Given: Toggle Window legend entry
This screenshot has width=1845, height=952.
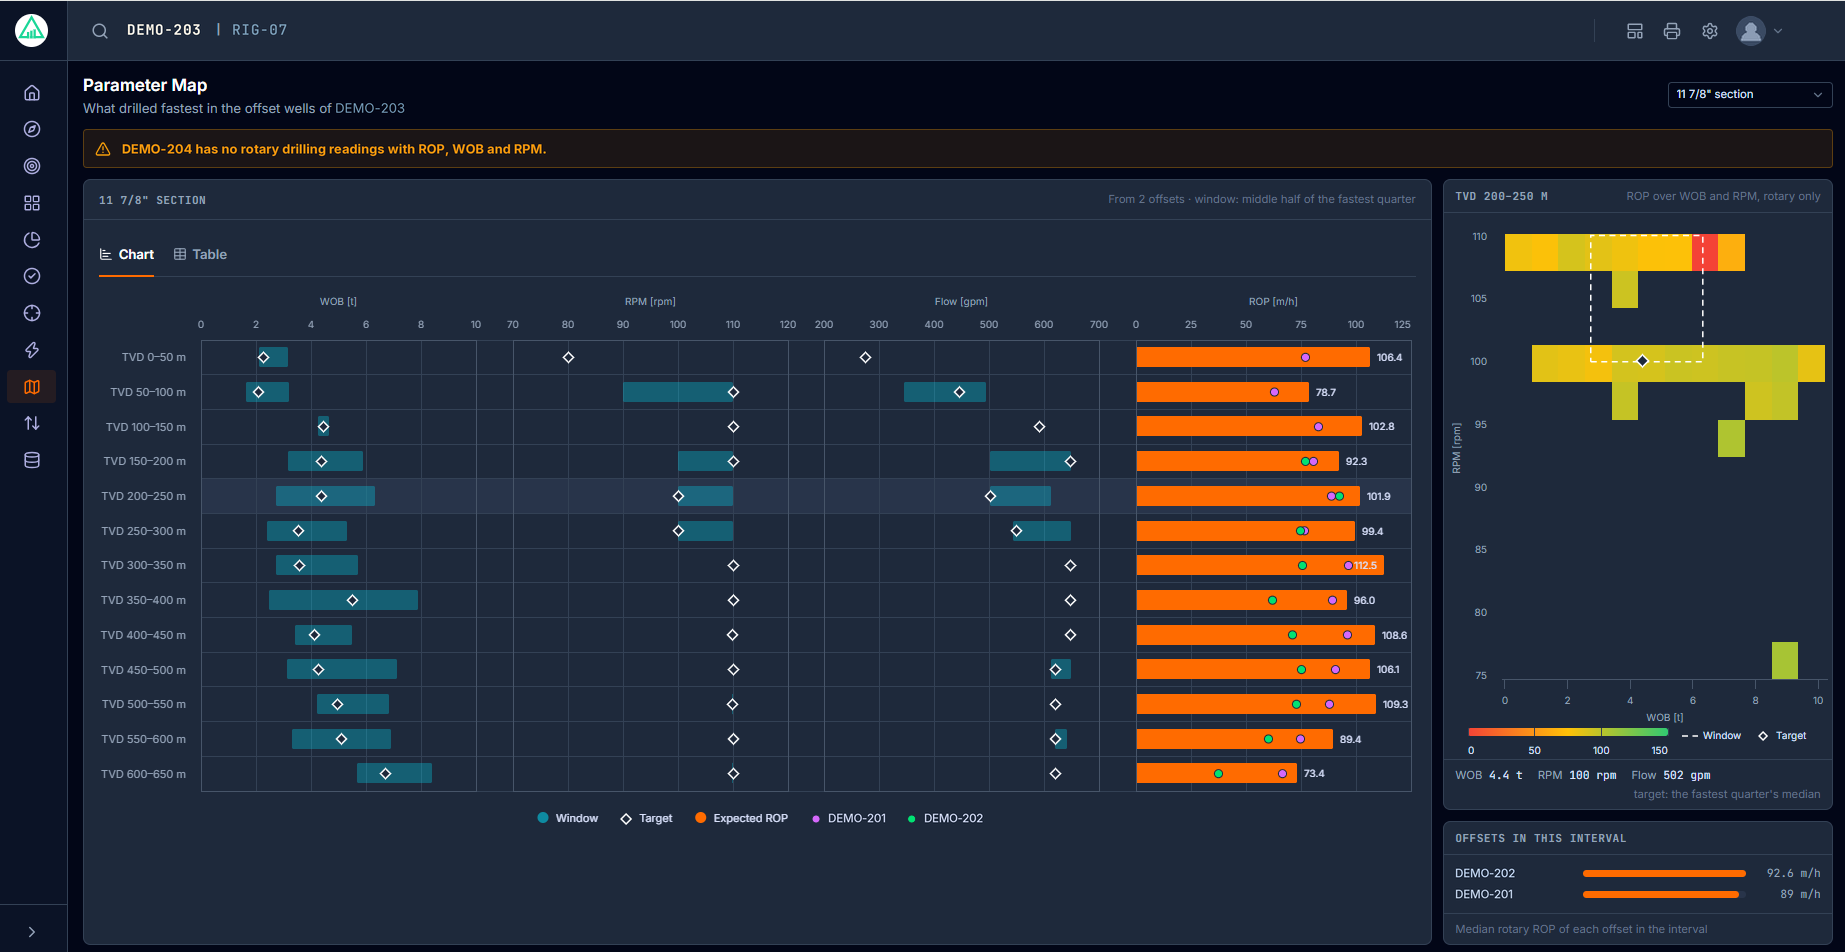Looking at the screenshot, I should pyautogui.click(x=567, y=818).
